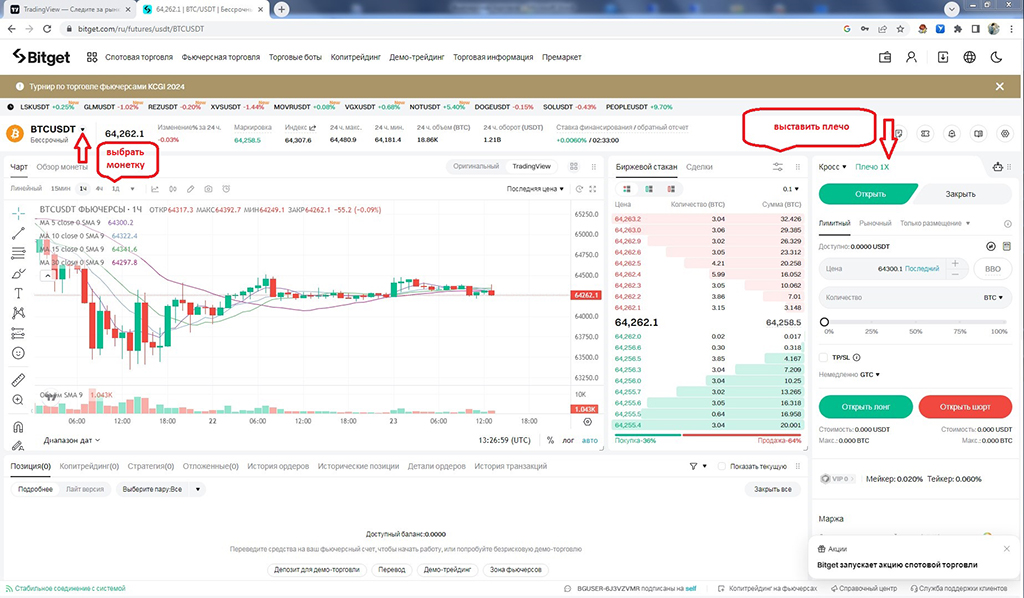This screenshot has height=598, width=1024.
Task: Switch to 'Обзор монеты' tab
Action: pyautogui.click(x=62, y=167)
